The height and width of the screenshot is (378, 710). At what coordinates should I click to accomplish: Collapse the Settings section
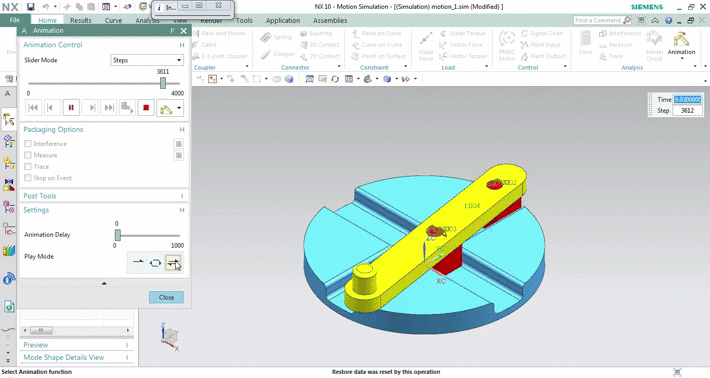182,210
